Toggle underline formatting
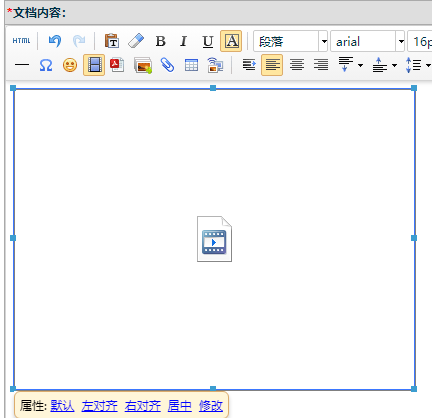This screenshot has height=418, width=432. point(208,41)
